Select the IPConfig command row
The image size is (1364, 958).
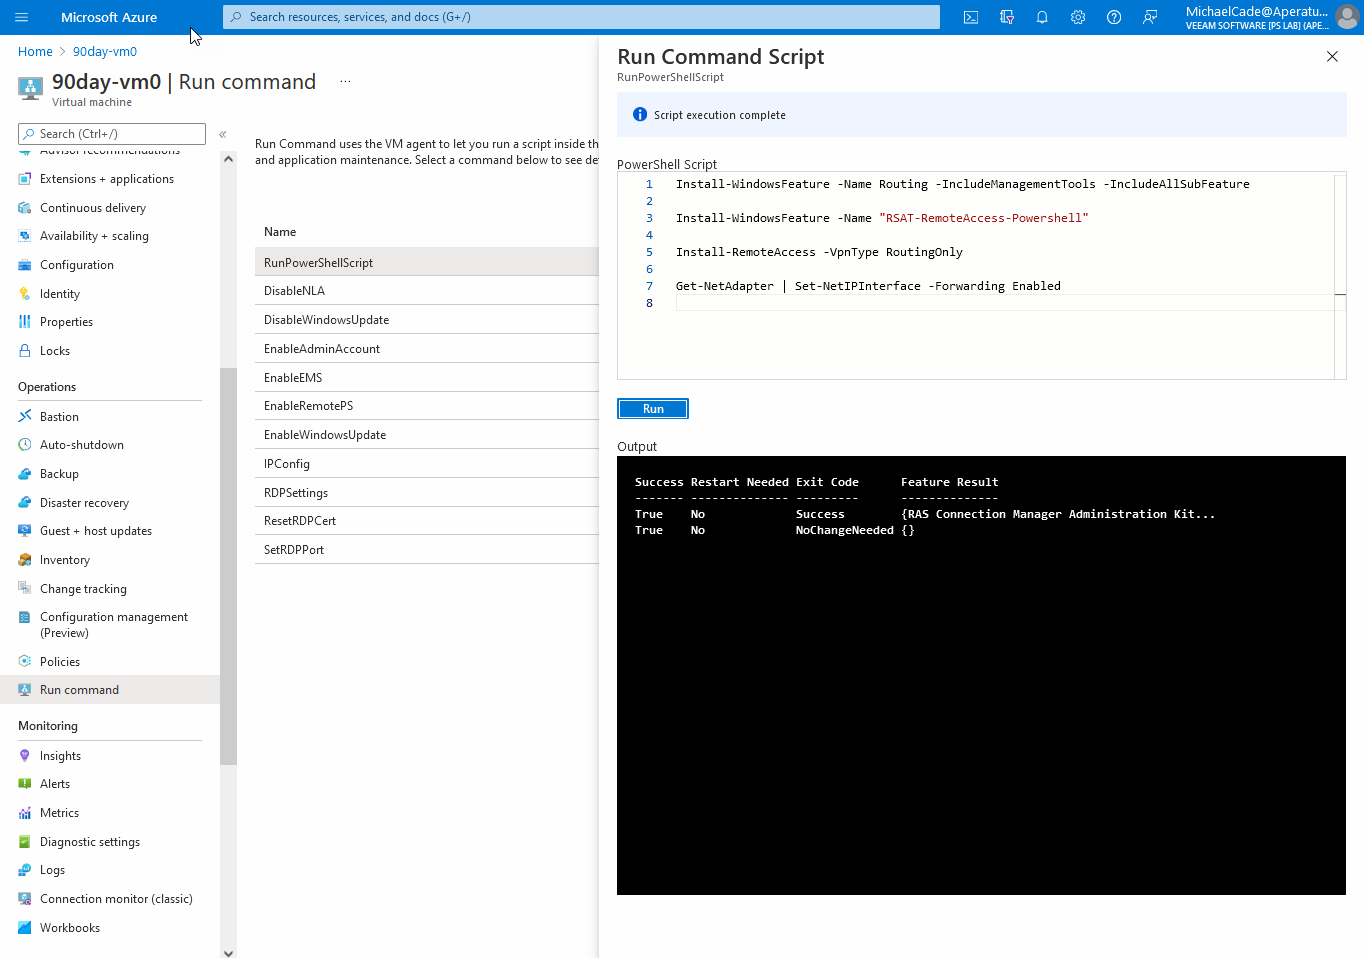click(x=287, y=464)
